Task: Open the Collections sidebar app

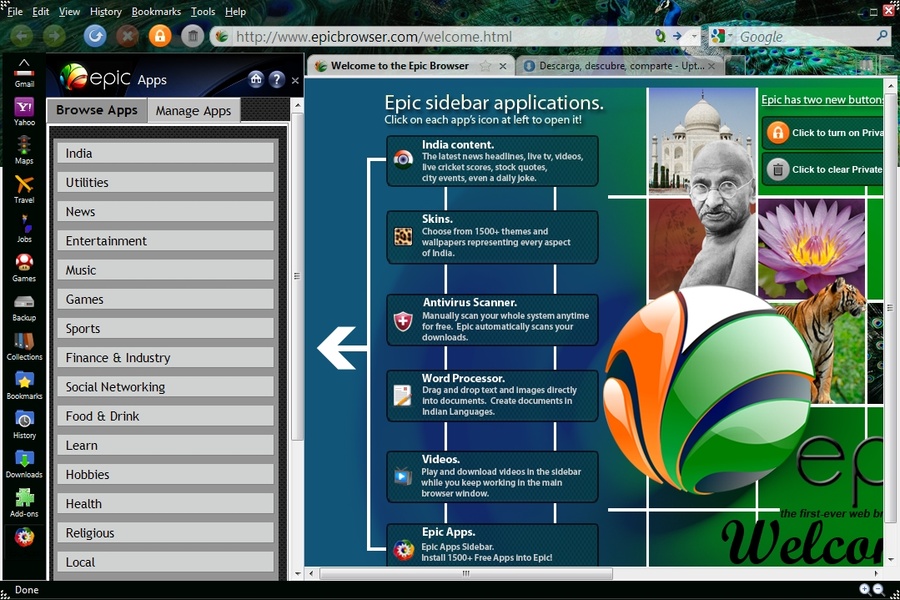Action: (24, 340)
